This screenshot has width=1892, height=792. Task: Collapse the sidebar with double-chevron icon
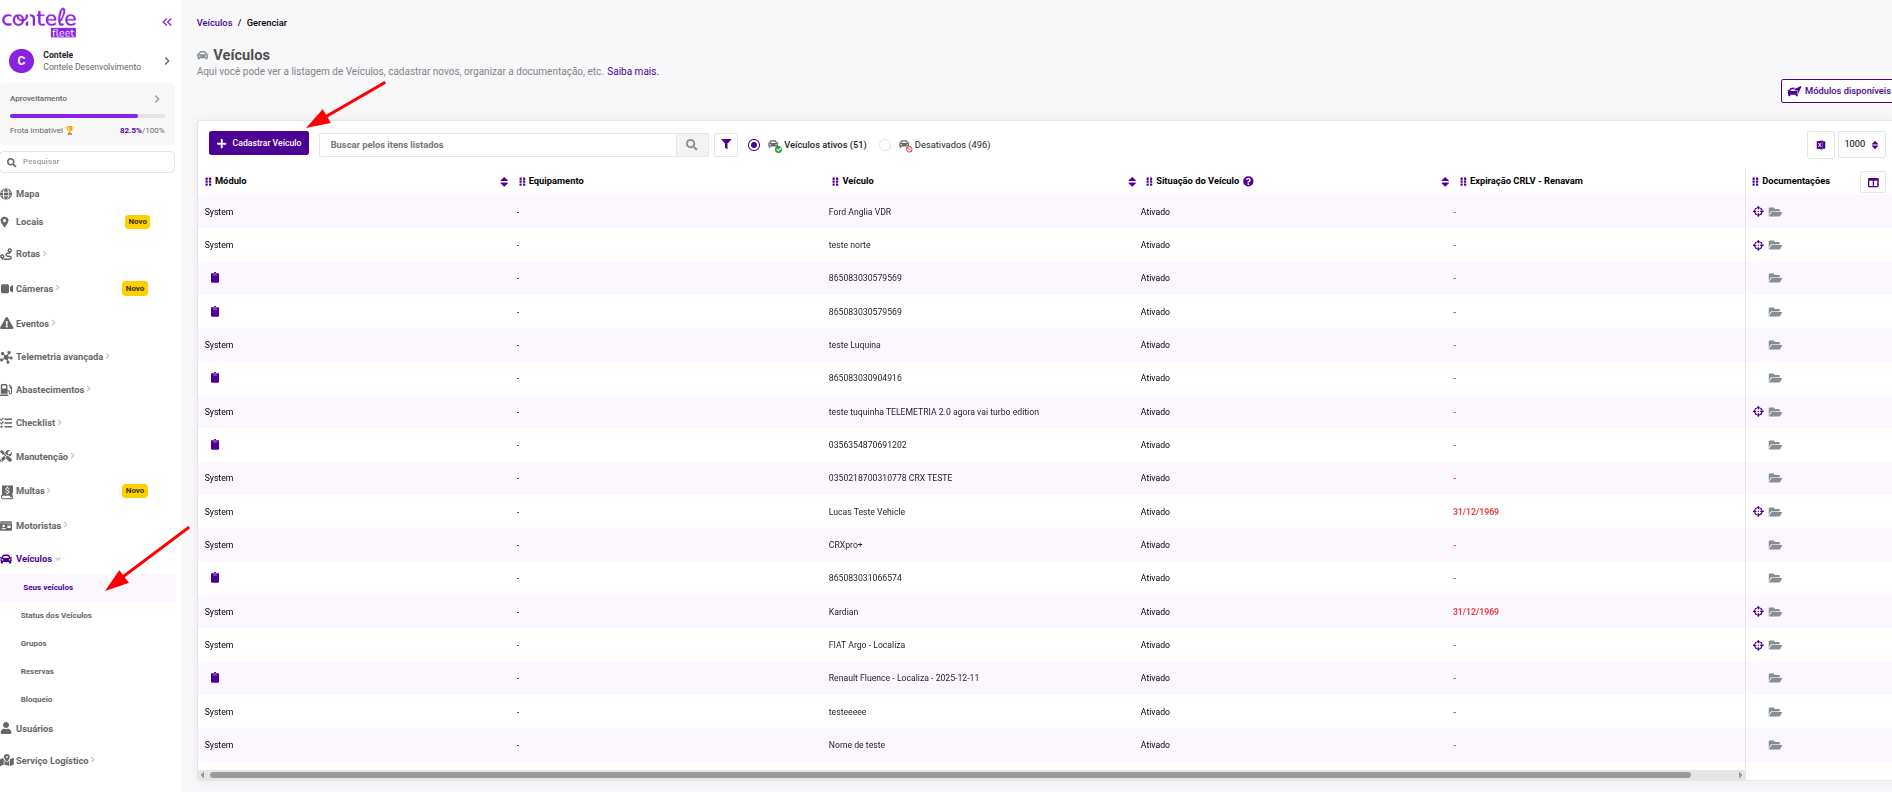167,22
